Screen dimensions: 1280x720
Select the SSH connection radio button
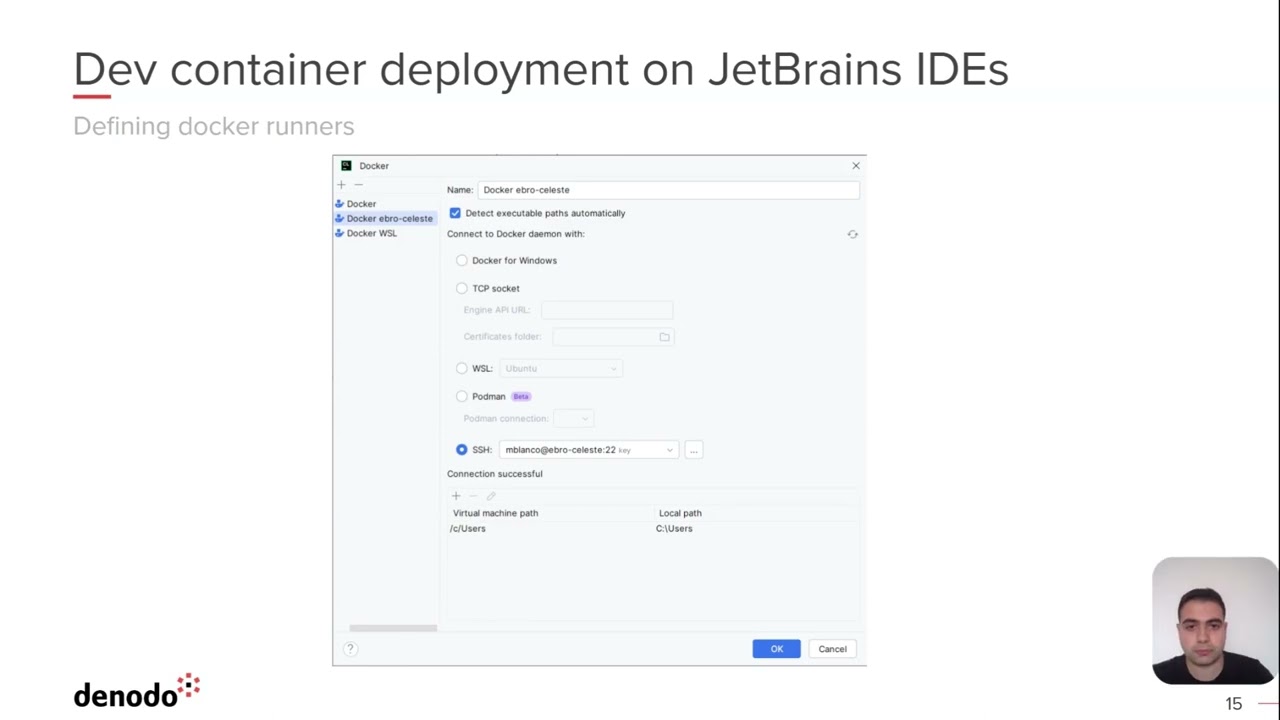point(462,450)
